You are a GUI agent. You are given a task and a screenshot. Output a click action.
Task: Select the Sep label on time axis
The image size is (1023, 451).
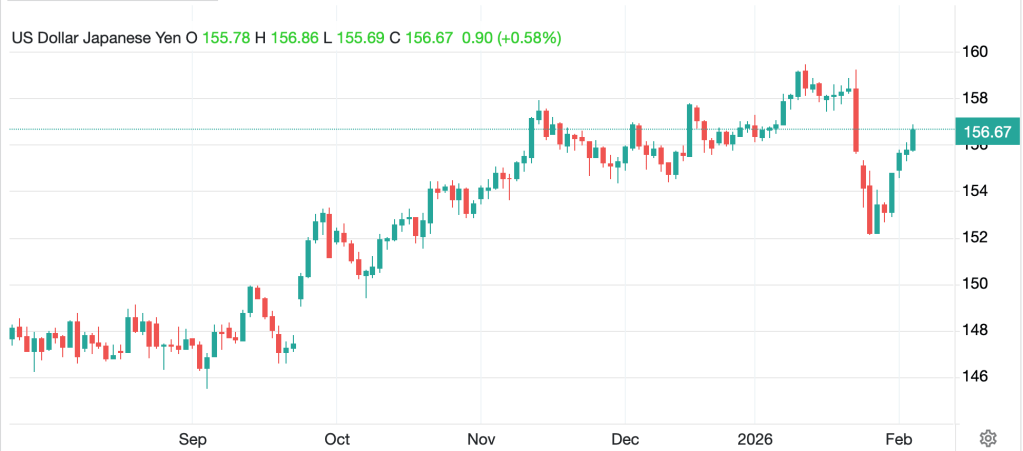pyautogui.click(x=192, y=438)
